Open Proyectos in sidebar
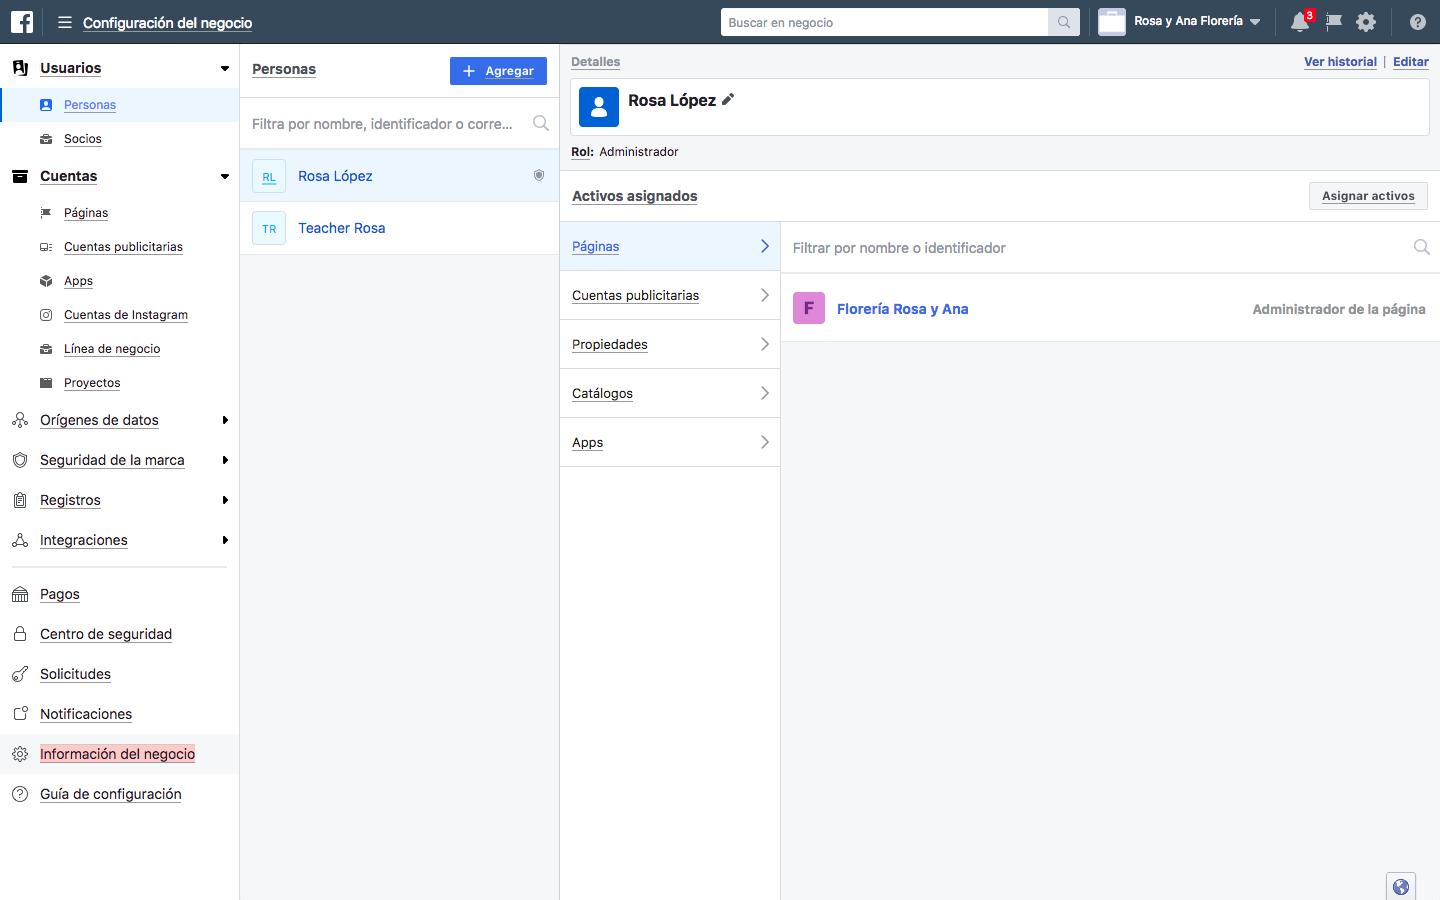This screenshot has height=900, width=1440. (92, 383)
